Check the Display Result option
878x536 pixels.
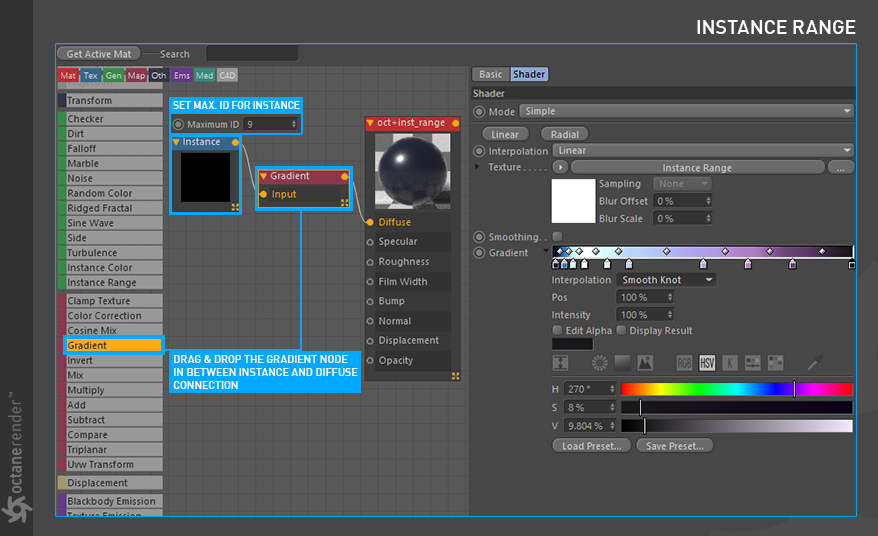click(622, 331)
